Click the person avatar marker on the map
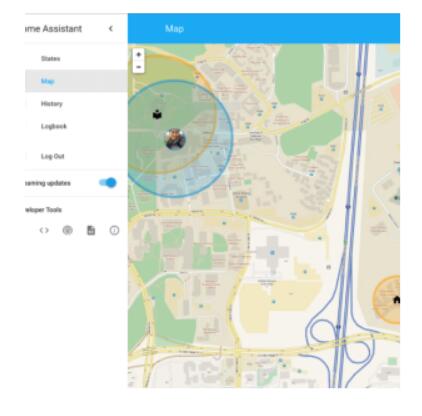The image size is (422, 416). pyautogui.click(x=175, y=139)
